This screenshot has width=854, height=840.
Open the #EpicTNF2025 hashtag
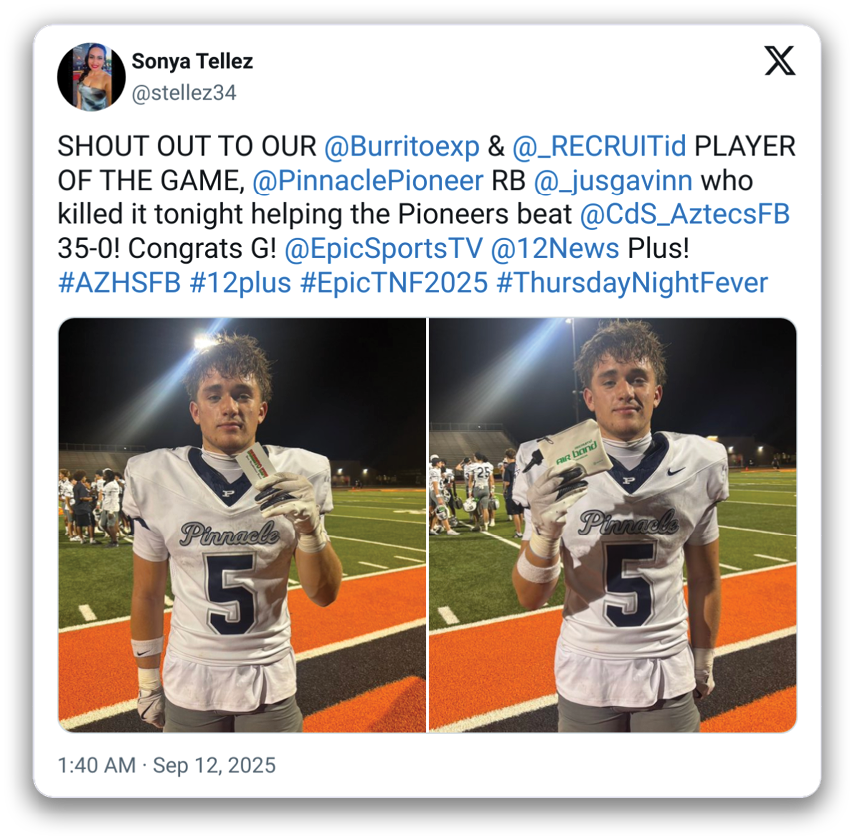(394, 283)
